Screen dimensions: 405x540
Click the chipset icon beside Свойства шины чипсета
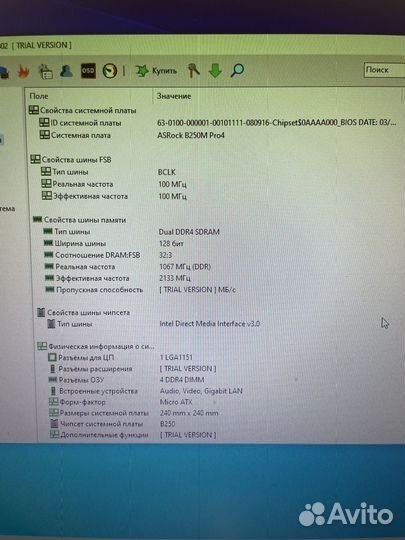(41, 312)
